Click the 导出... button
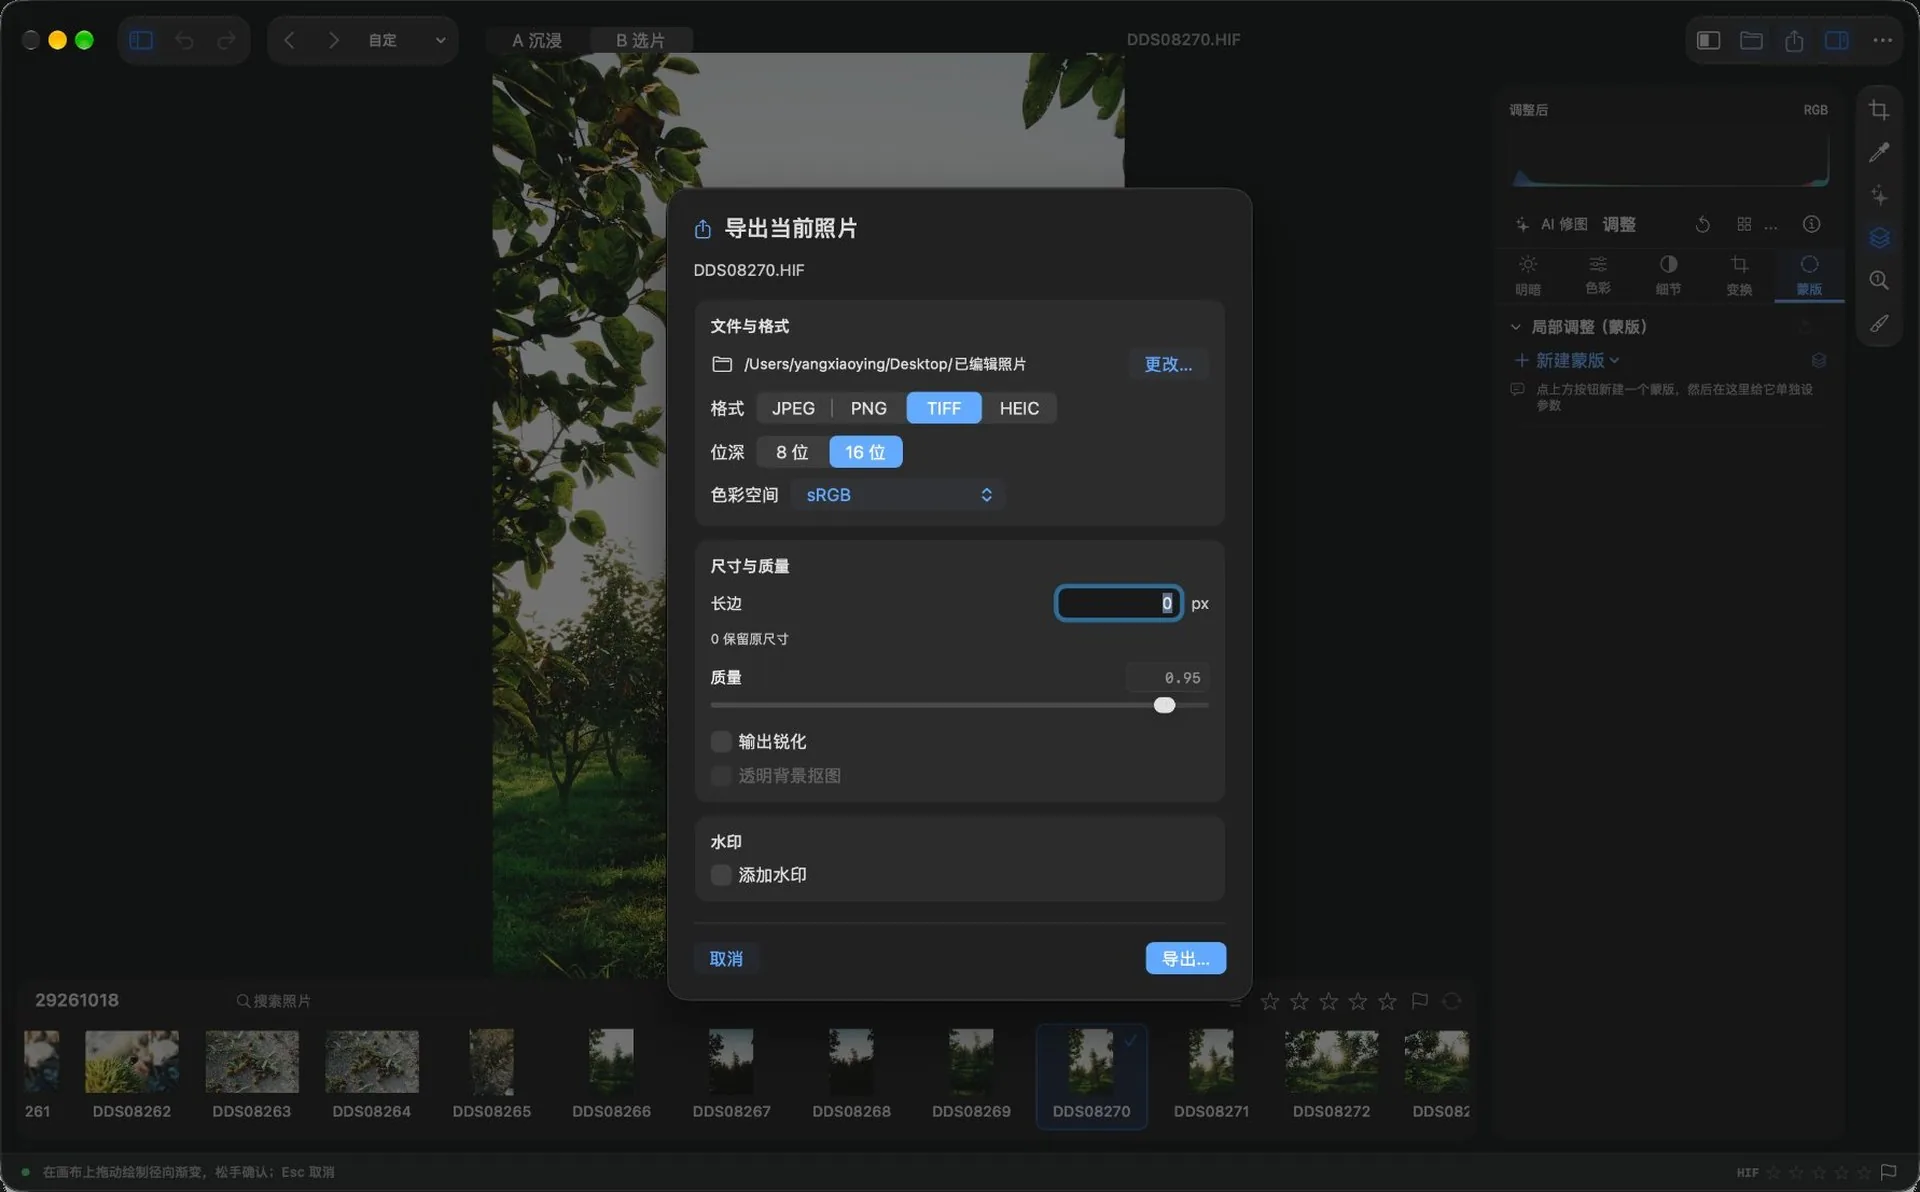Screen dimensions: 1920x1192 pos(1185,958)
